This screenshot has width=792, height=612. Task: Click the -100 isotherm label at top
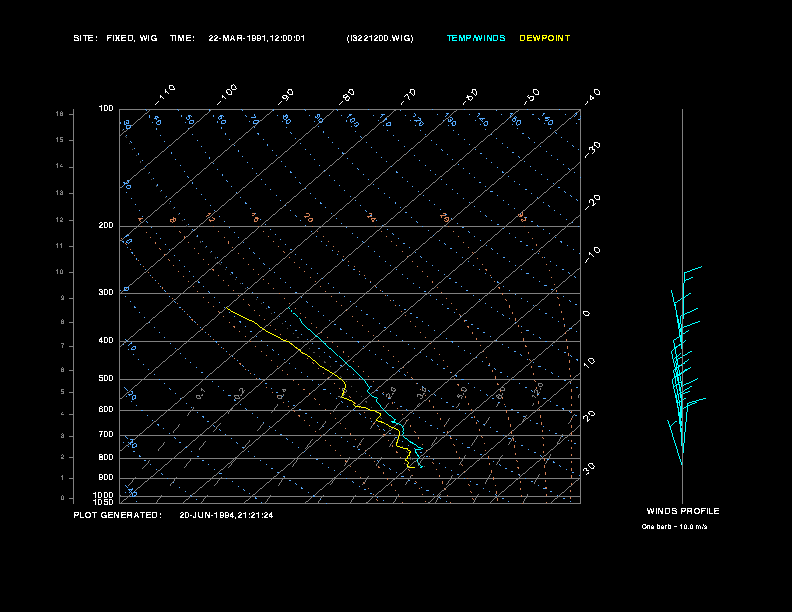[227, 95]
